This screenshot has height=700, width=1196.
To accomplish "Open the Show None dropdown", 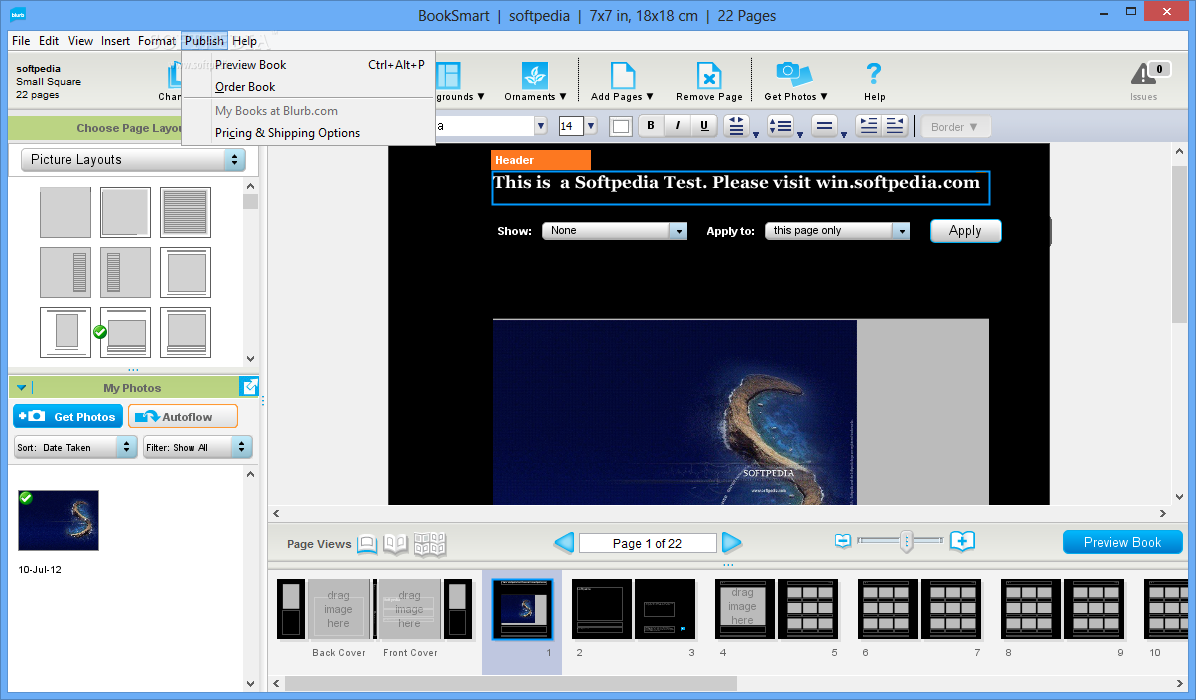I will pyautogui.click(x=614, y=230).
